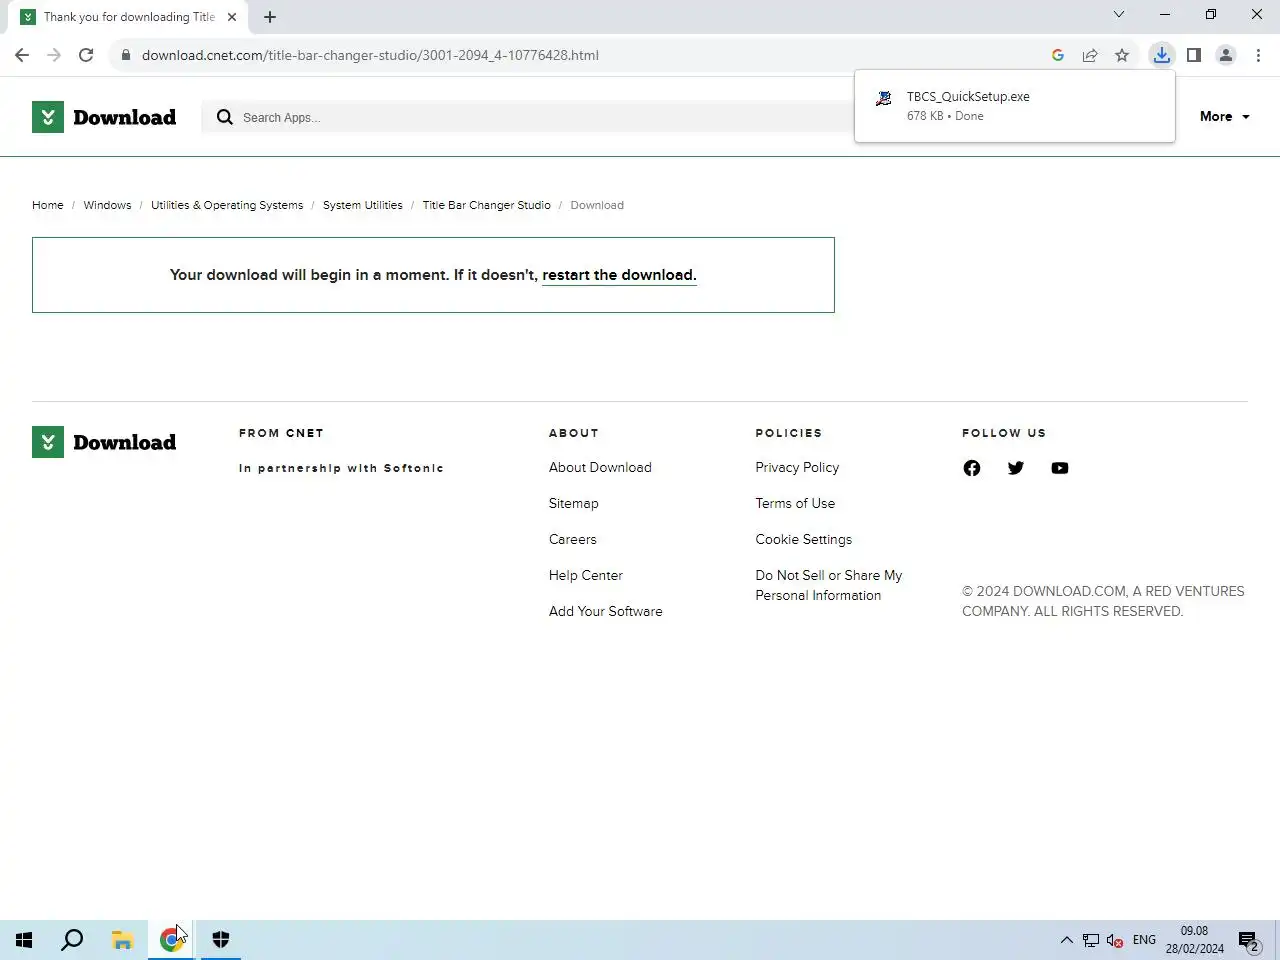Open Do Not Sell or Share link

pyautogui.click(x=828, y=585)
